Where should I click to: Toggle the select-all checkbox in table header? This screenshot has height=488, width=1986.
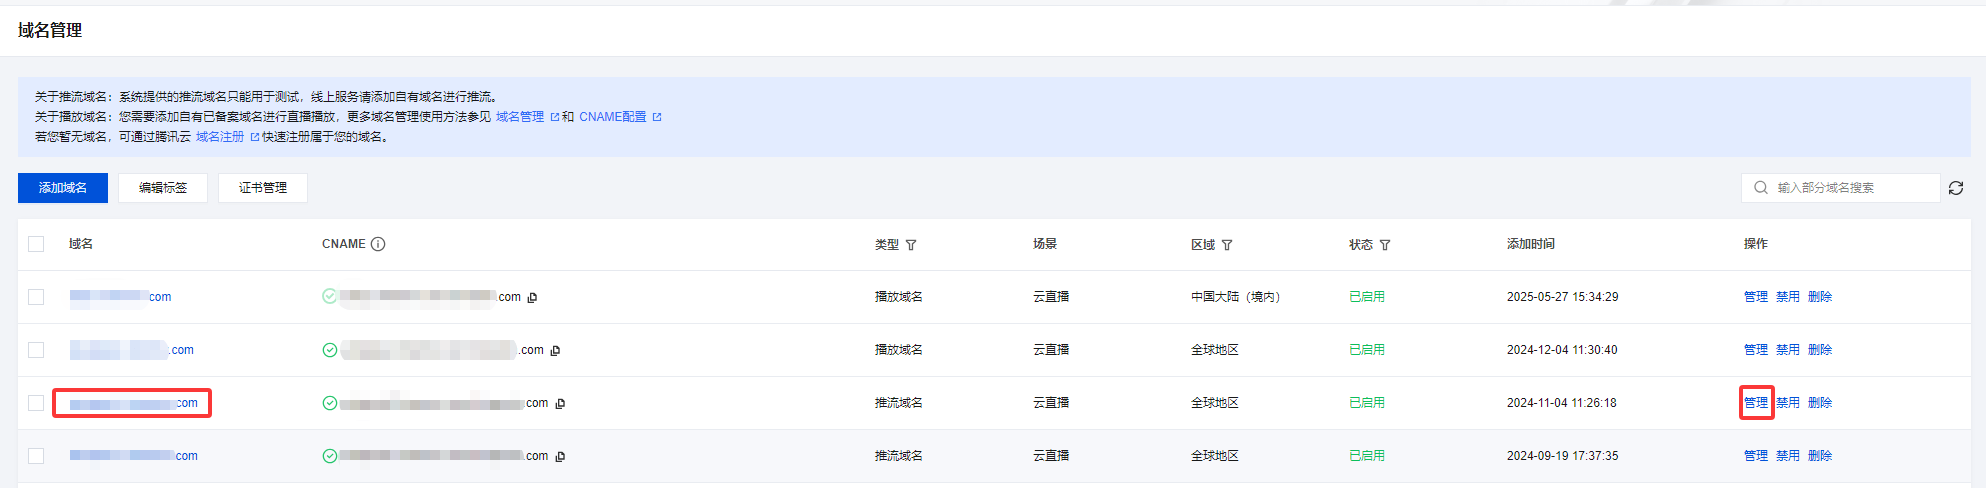36,244
